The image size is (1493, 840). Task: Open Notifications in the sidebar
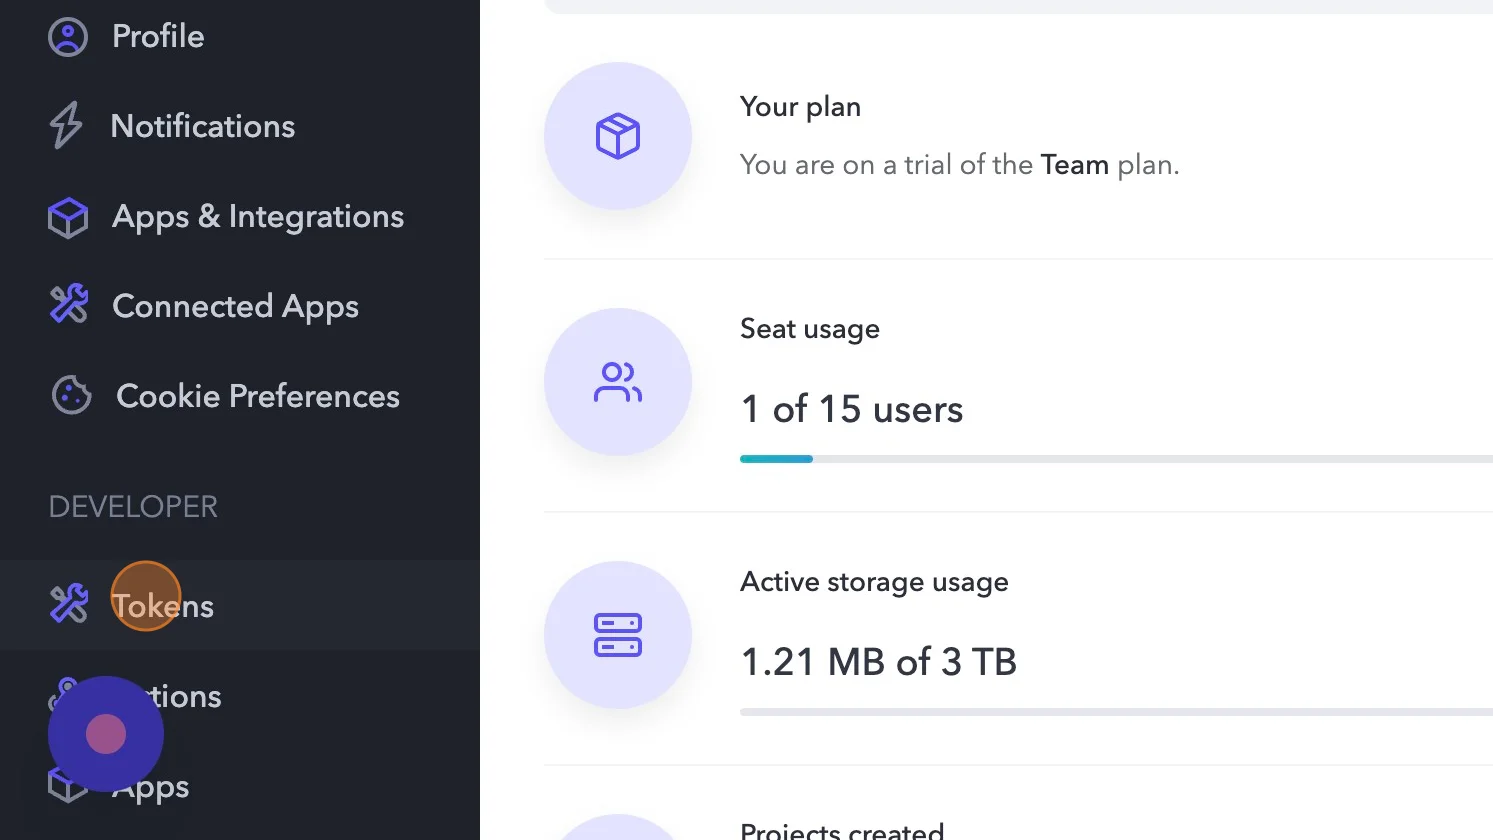coord(203,126)
